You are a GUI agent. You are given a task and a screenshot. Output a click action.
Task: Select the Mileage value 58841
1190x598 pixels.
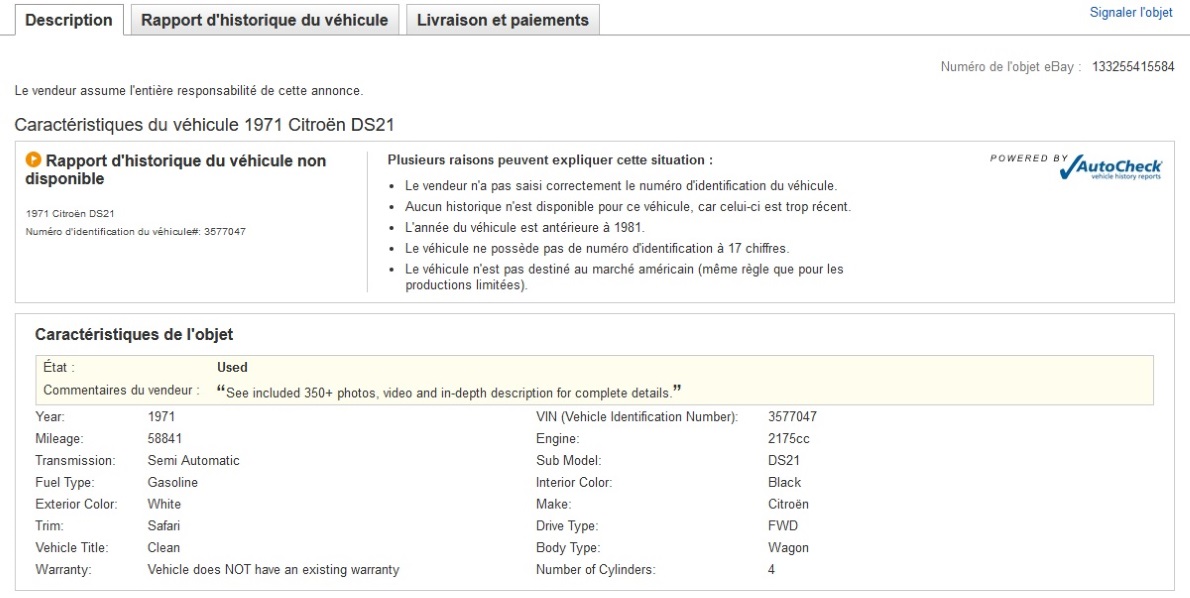point(165,439)
